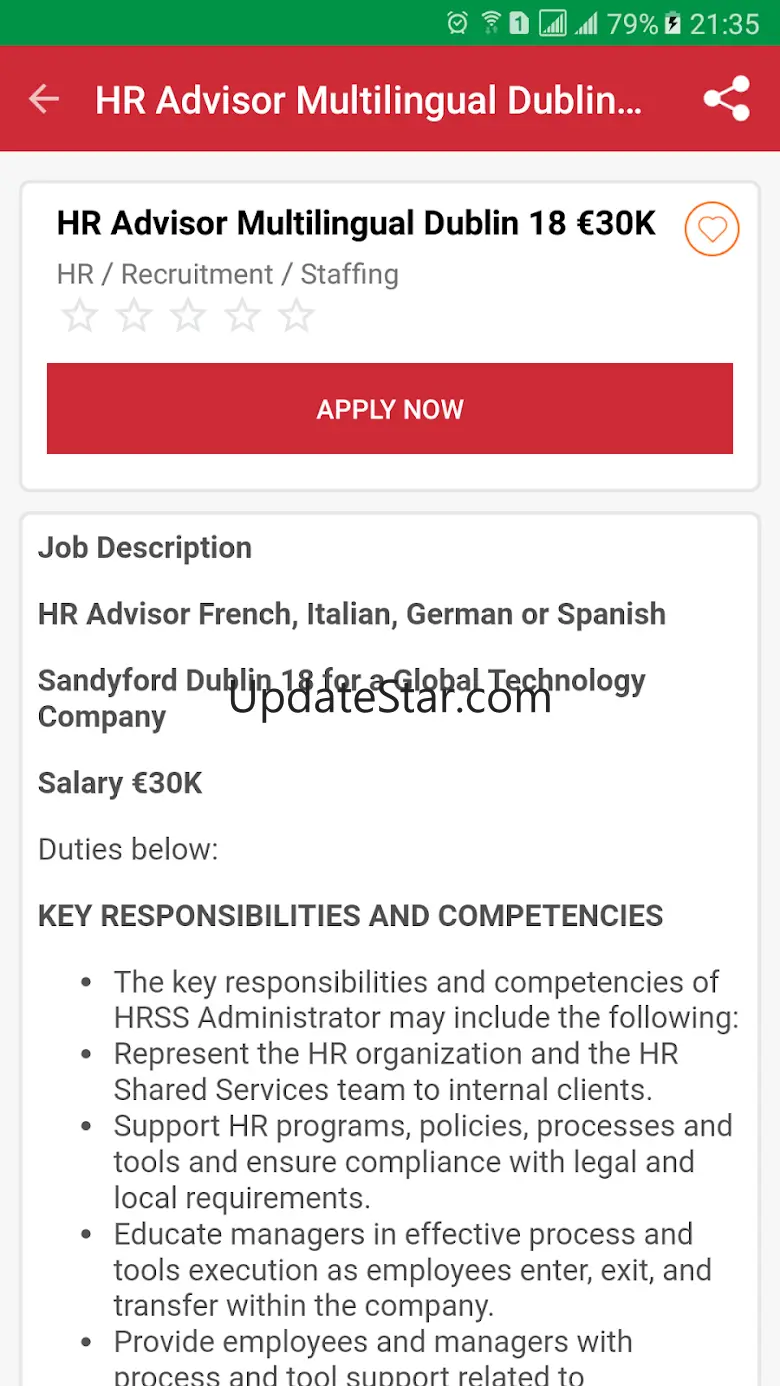Rate the job two stars
Viewport: 780px width, 1386px height.
pyautogui.click(x=134, y=316)
